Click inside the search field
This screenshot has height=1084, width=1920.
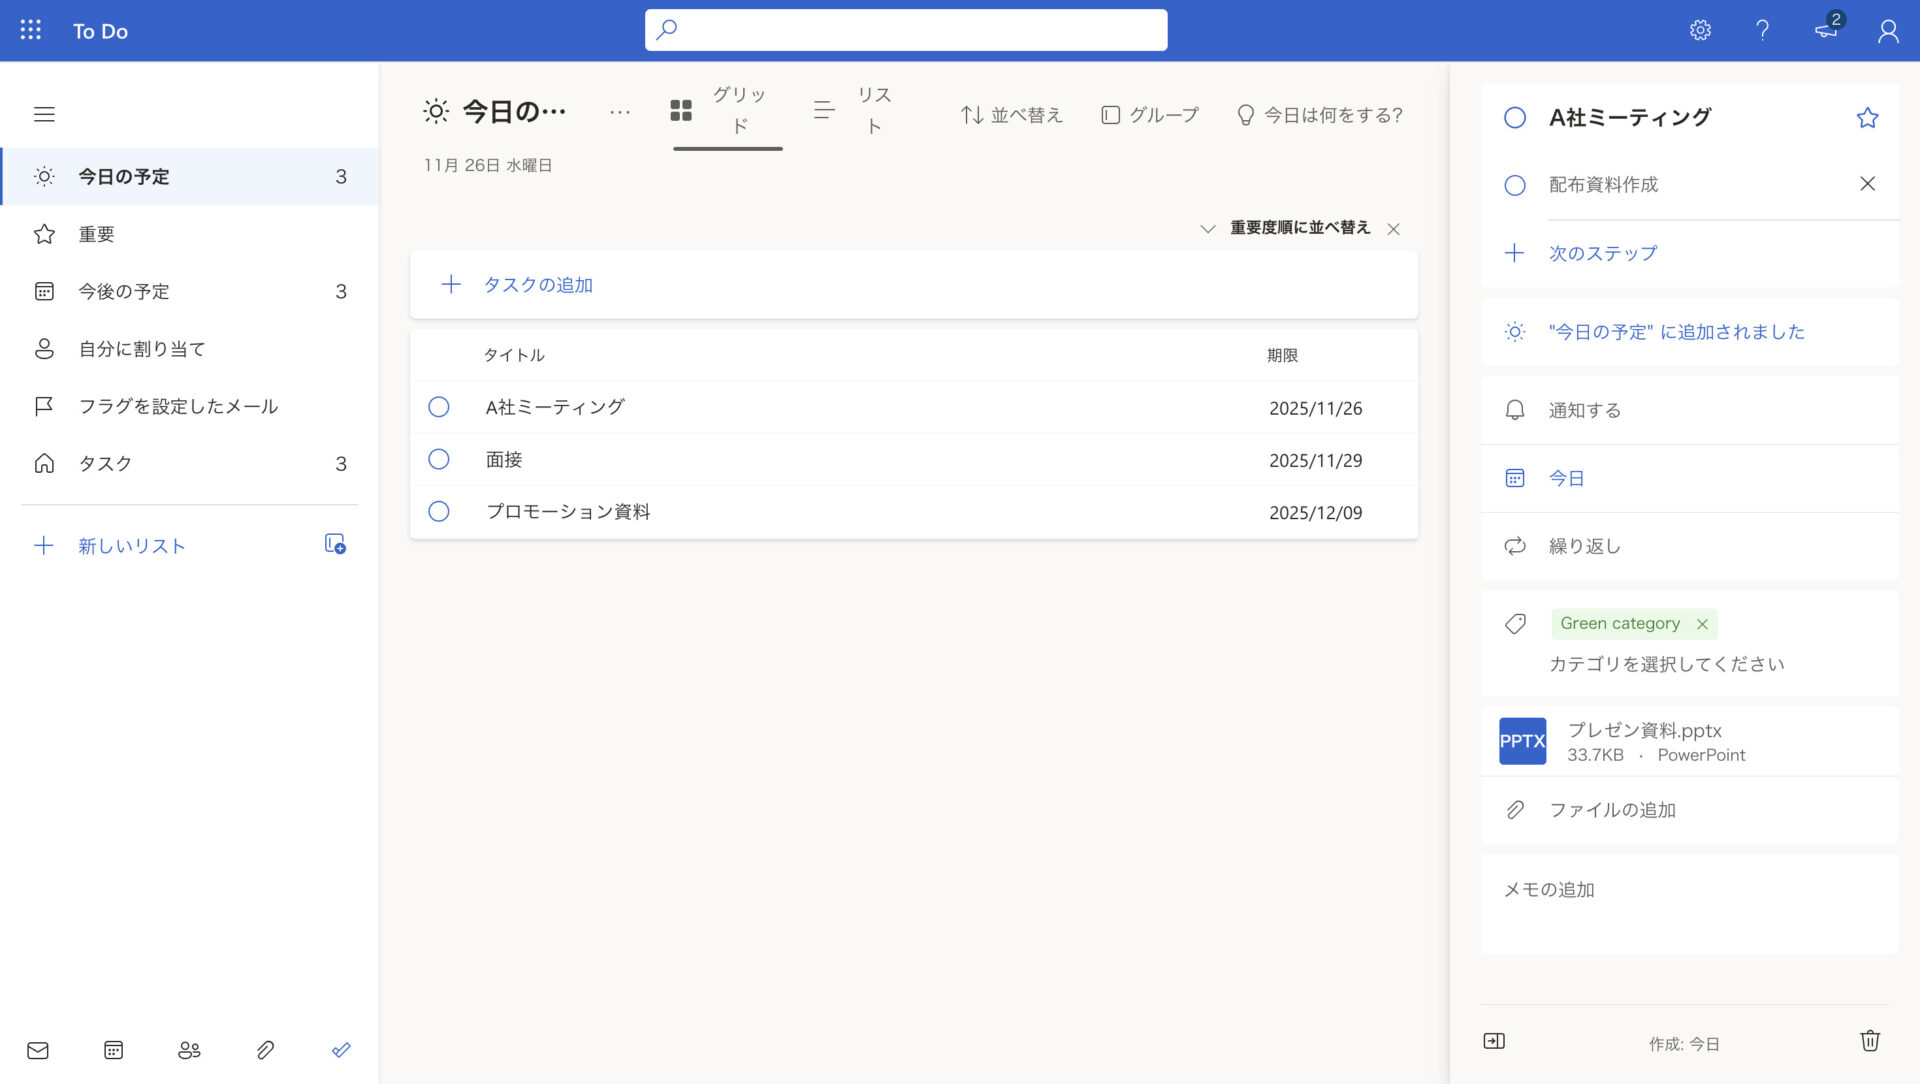pyautogui.click(x=905, y=30)
